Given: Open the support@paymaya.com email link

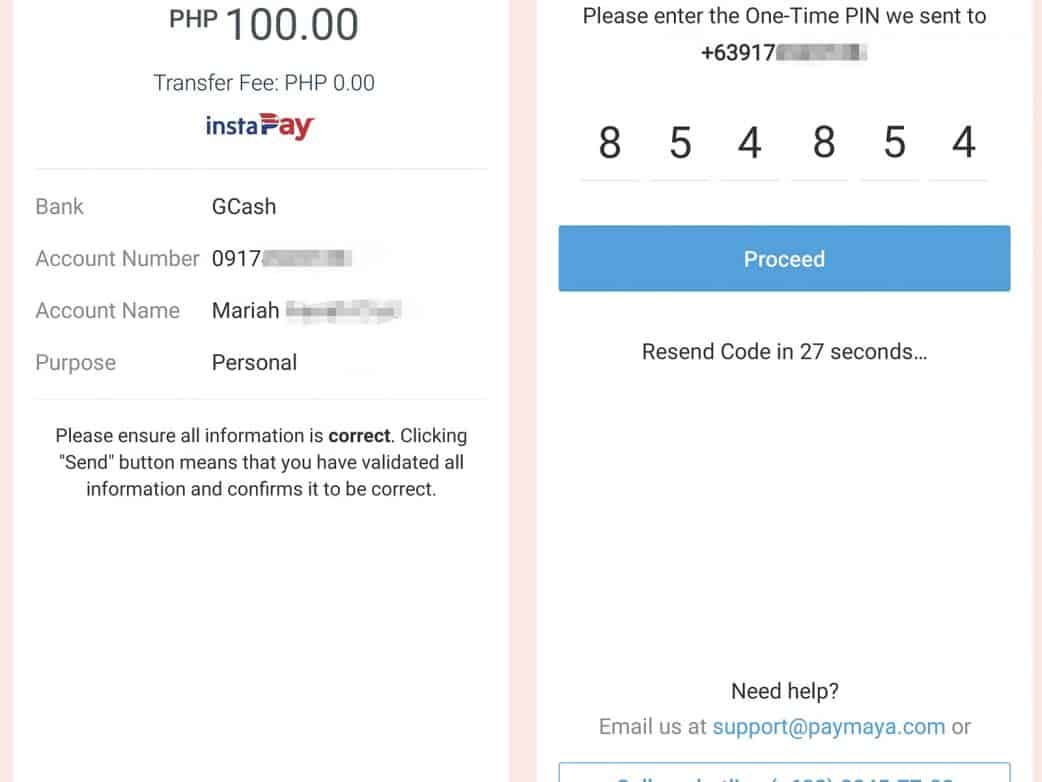Looking at the screenshot, I should (x=828, y=727).
